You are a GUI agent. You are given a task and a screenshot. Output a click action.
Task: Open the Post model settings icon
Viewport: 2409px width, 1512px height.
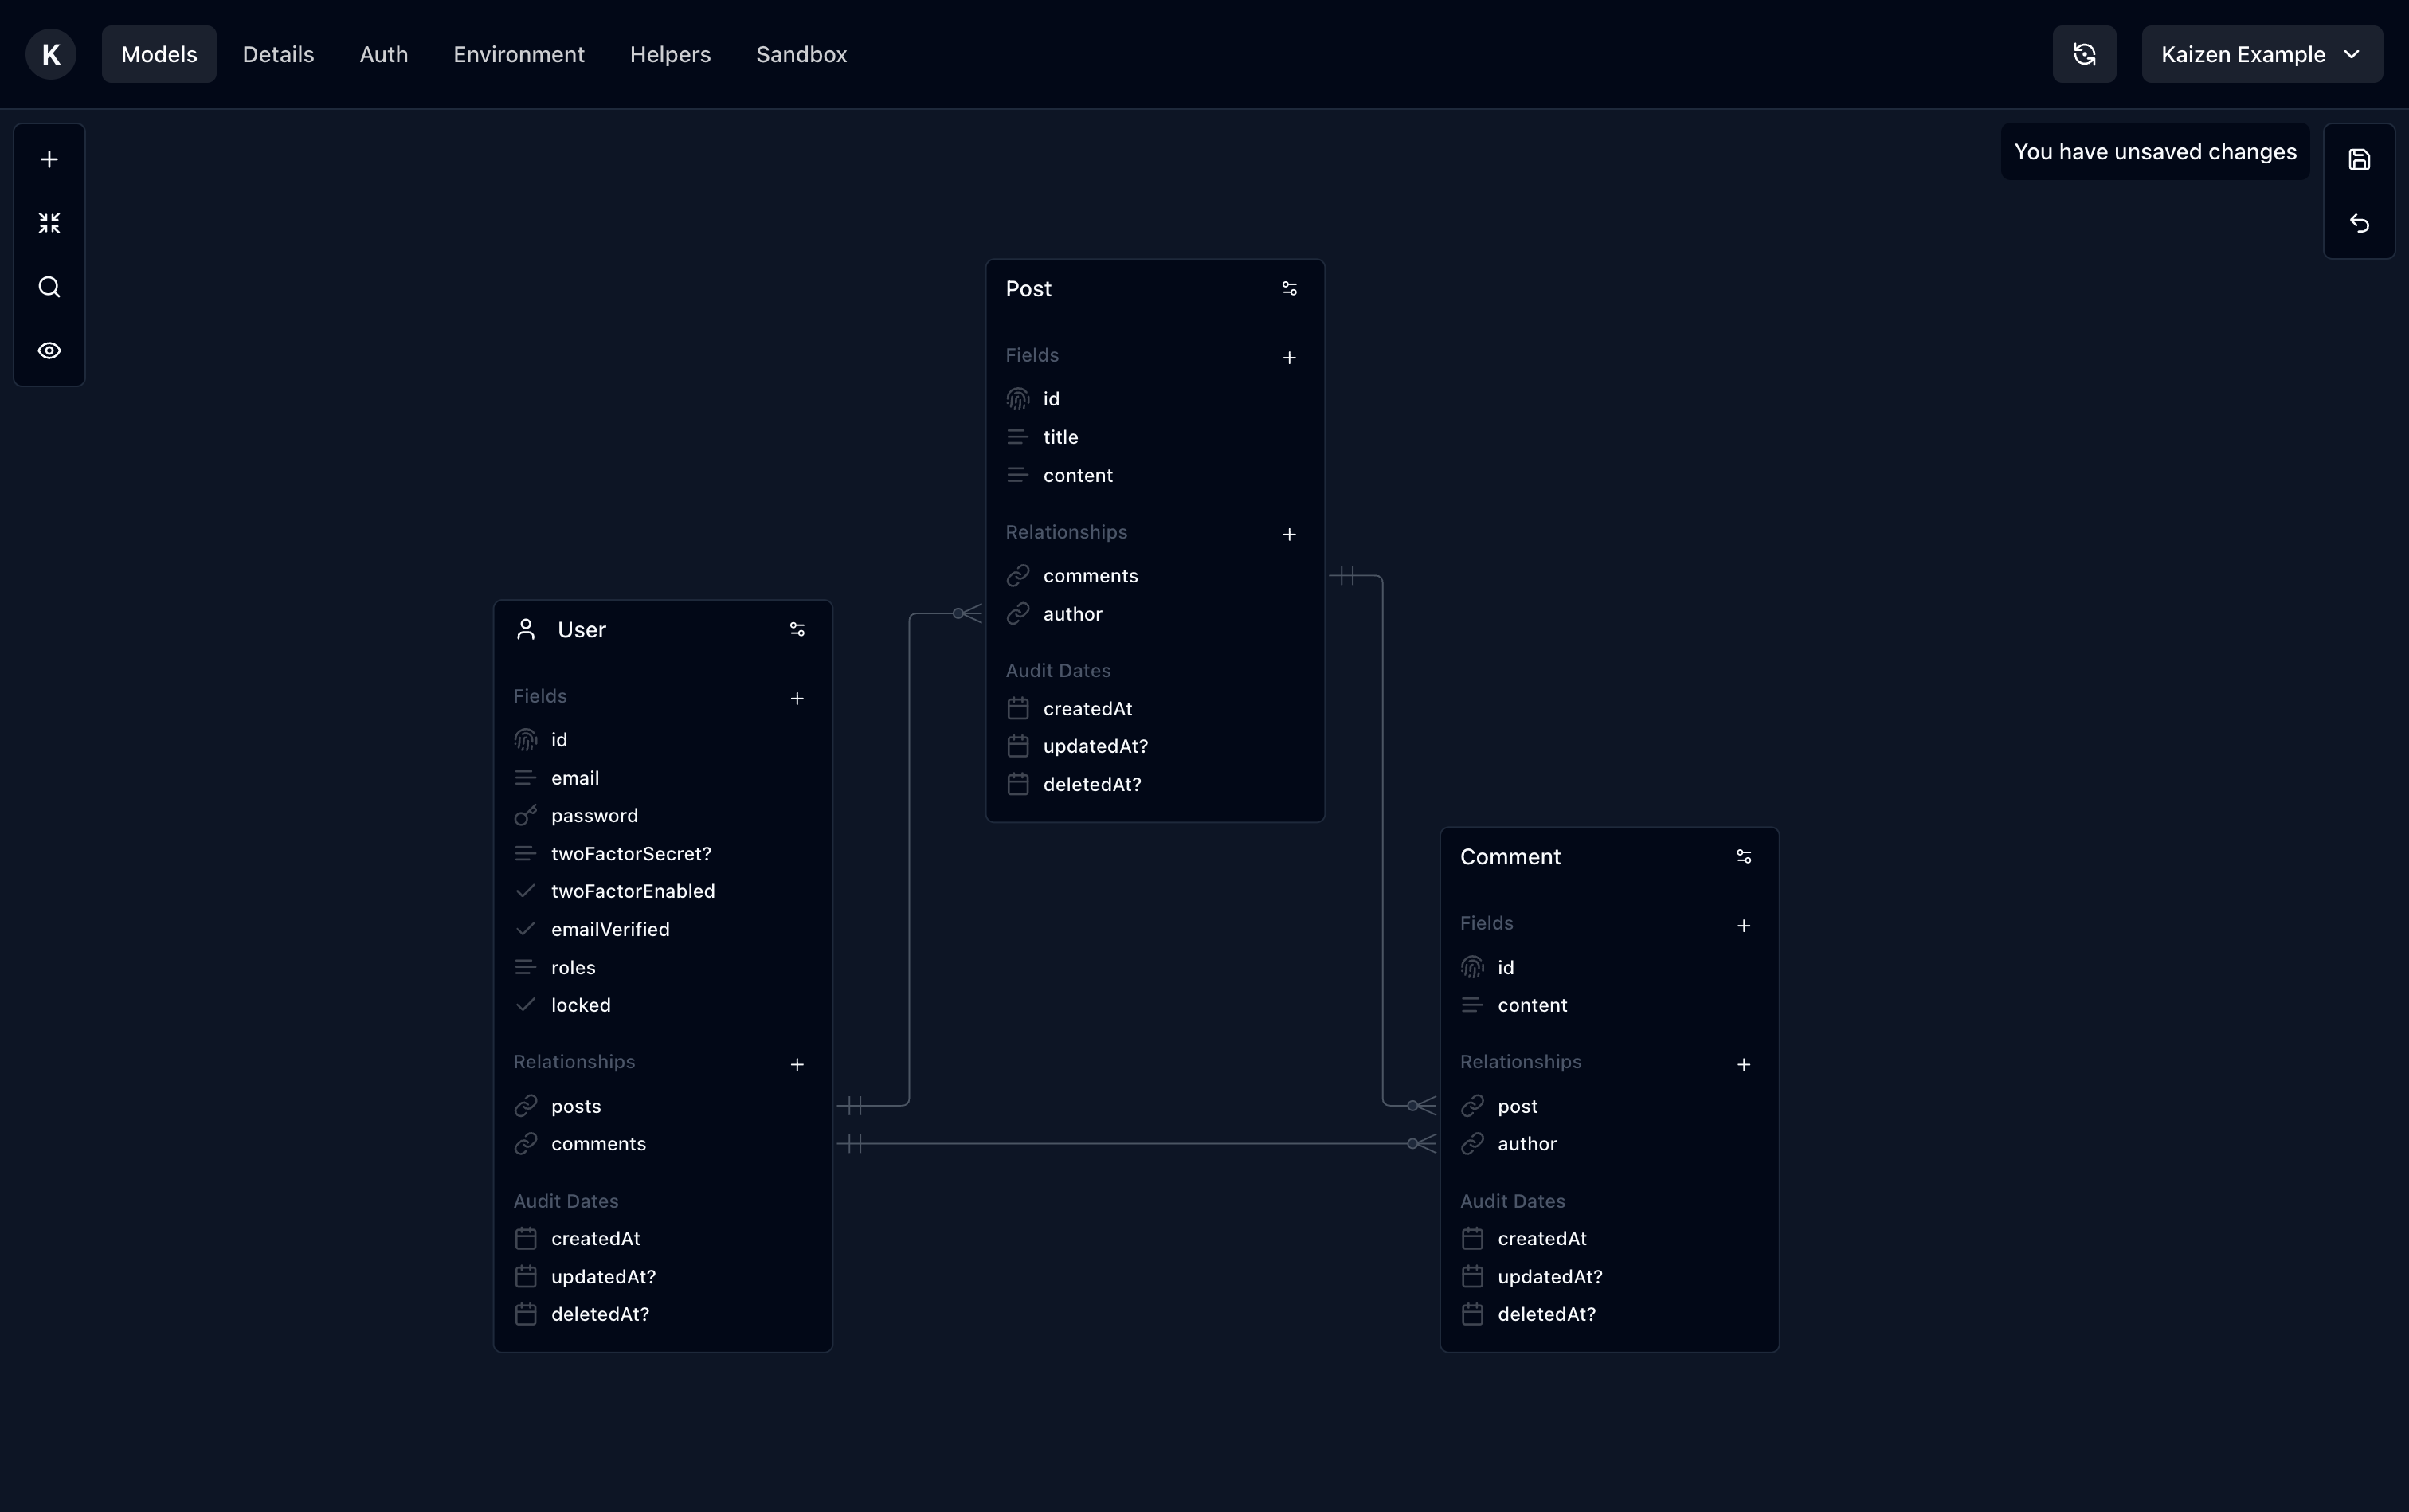tap(1289, 288)
